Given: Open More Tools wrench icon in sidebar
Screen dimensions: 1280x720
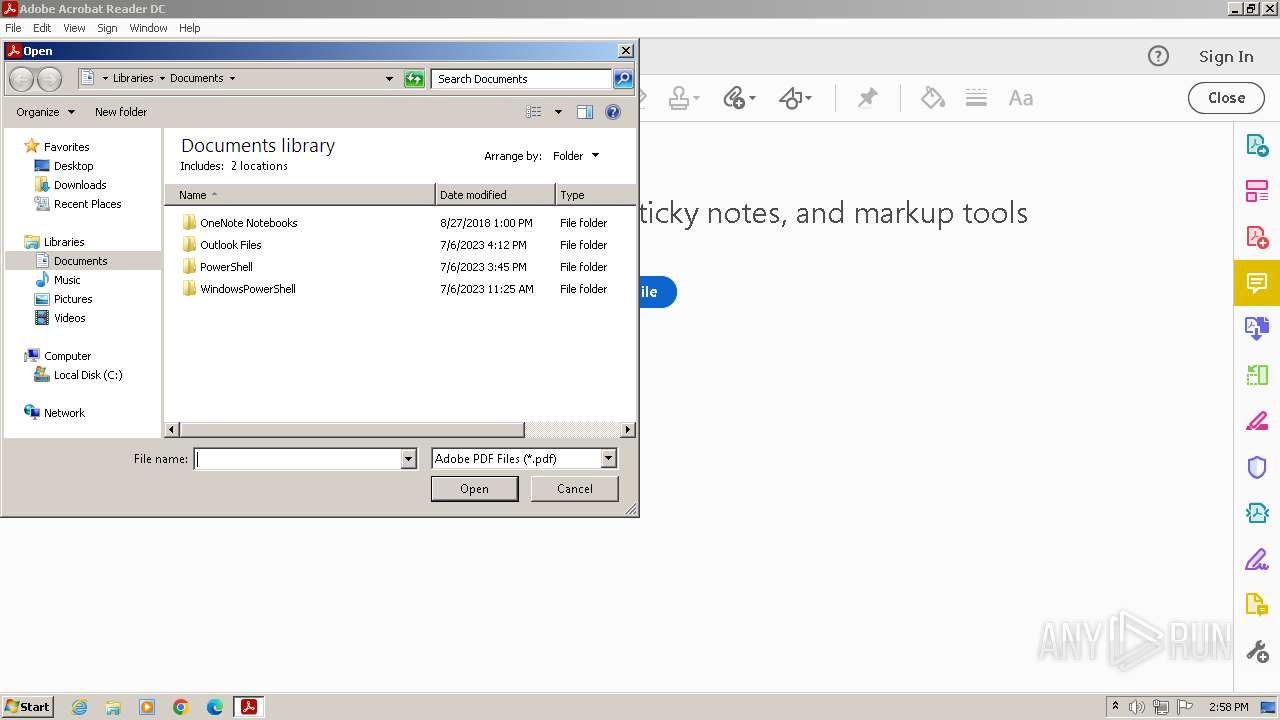Looking at the screenshot, I should [1257, 651].
